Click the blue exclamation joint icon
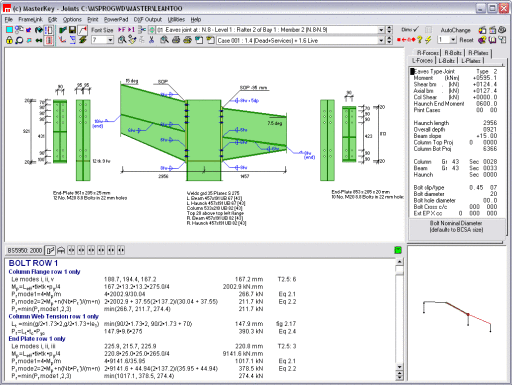The image size is (512, 385). [49, 30]
